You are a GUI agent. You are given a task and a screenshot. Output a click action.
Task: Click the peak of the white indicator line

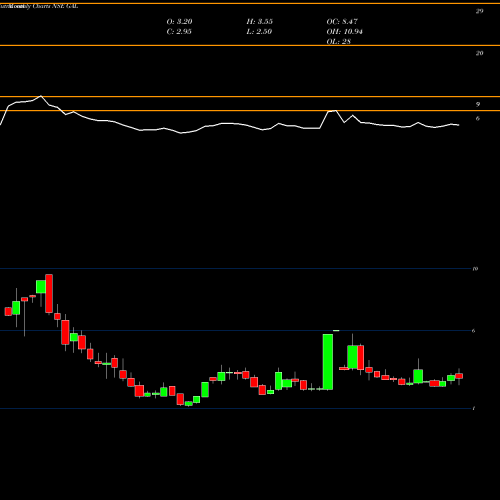point(41,96)
